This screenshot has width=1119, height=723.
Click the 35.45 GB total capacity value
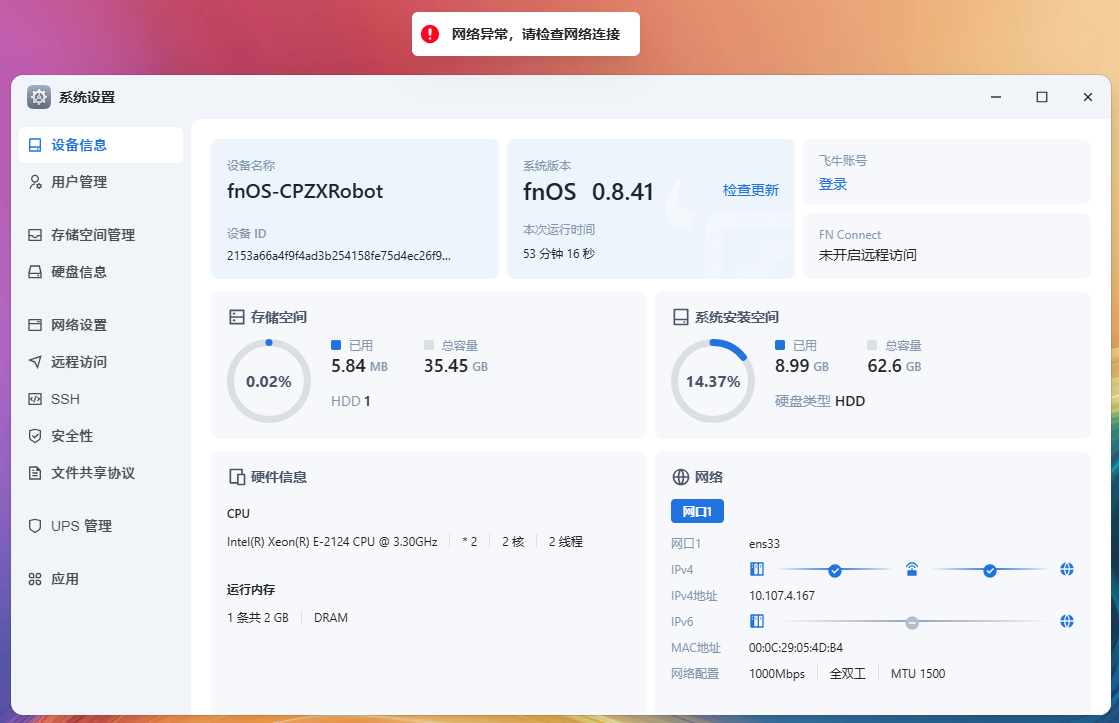click(456, 365)
